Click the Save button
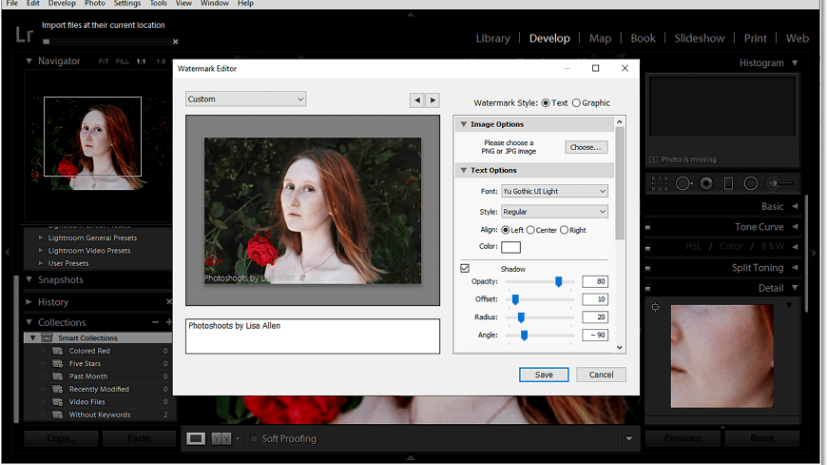 point(544,374)
